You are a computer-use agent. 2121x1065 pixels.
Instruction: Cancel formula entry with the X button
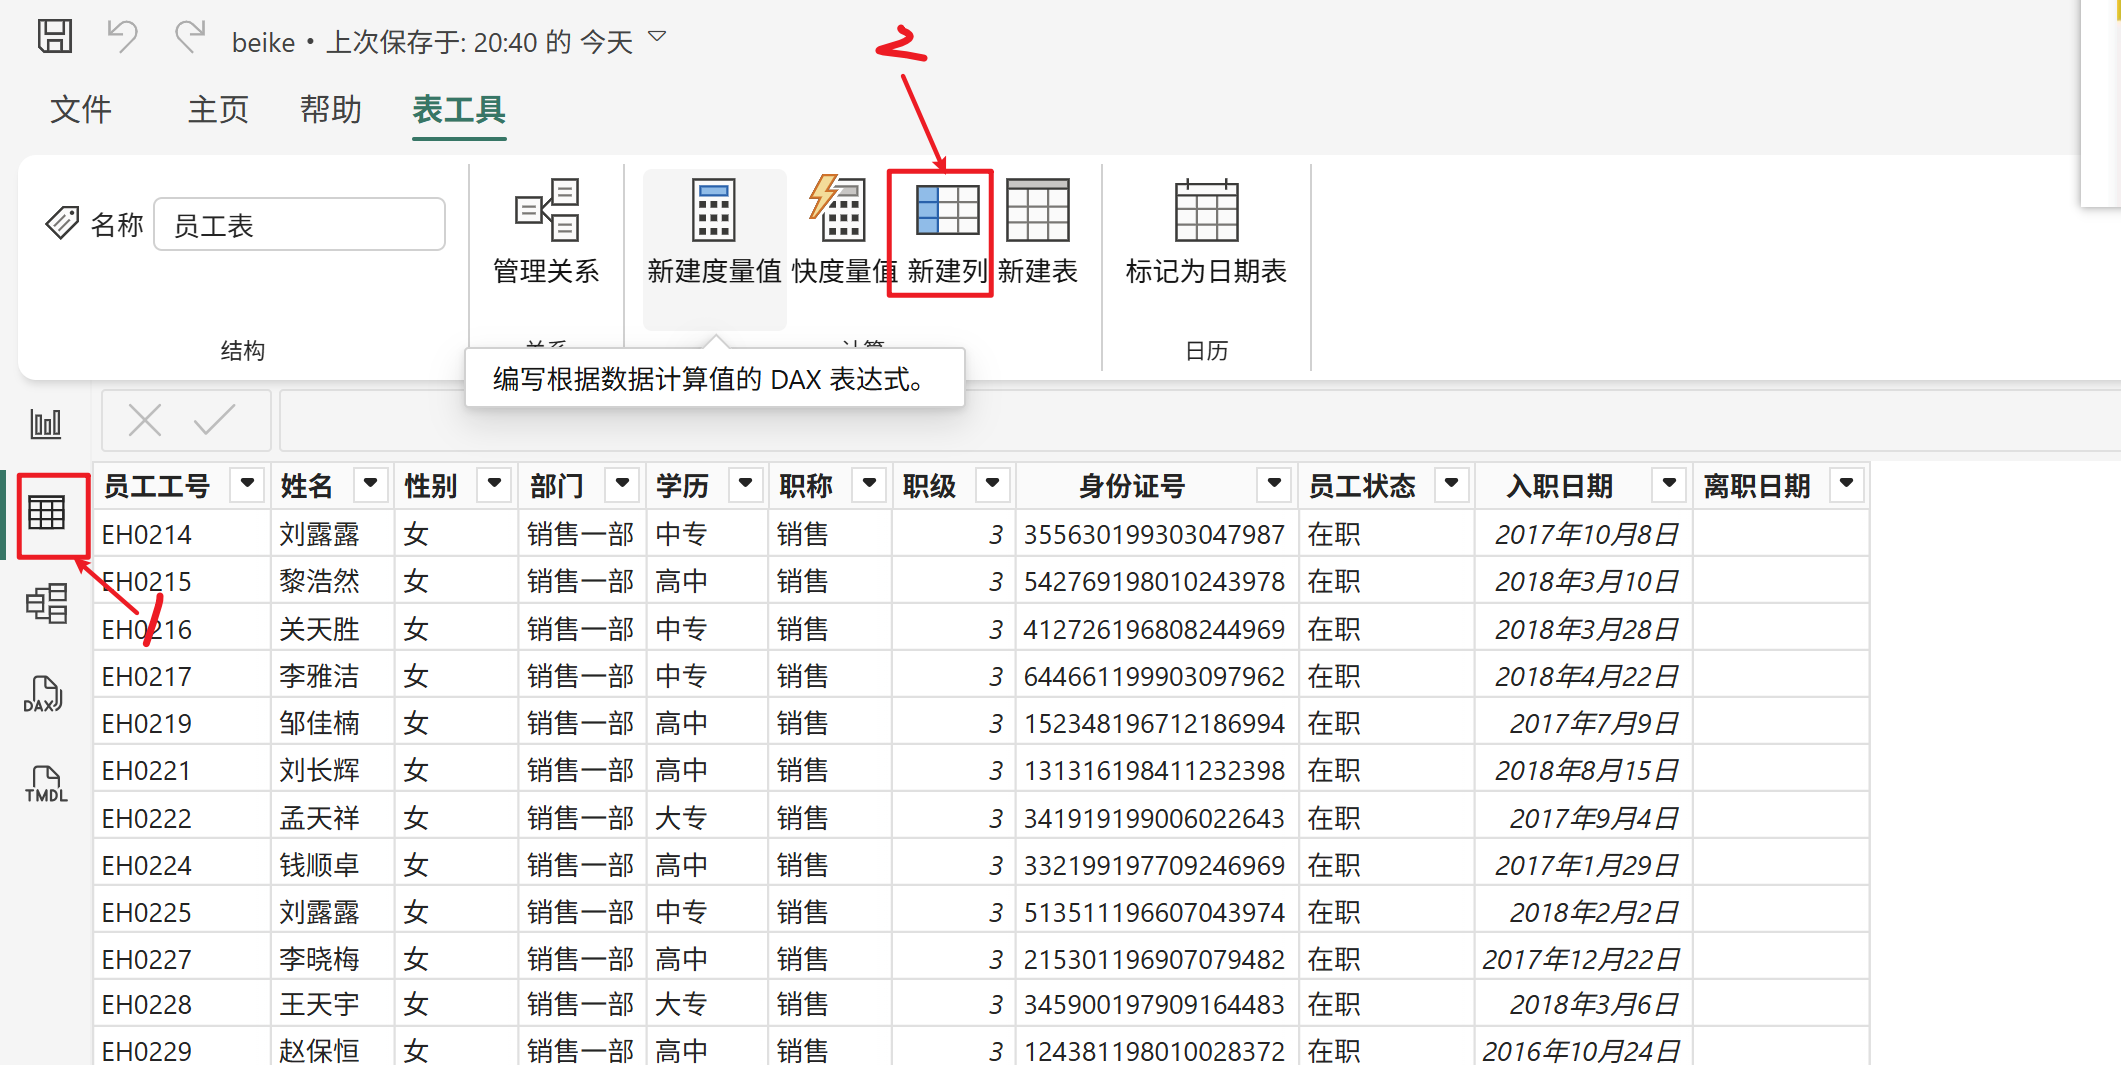pyautogui.click(x=144, y=420)
